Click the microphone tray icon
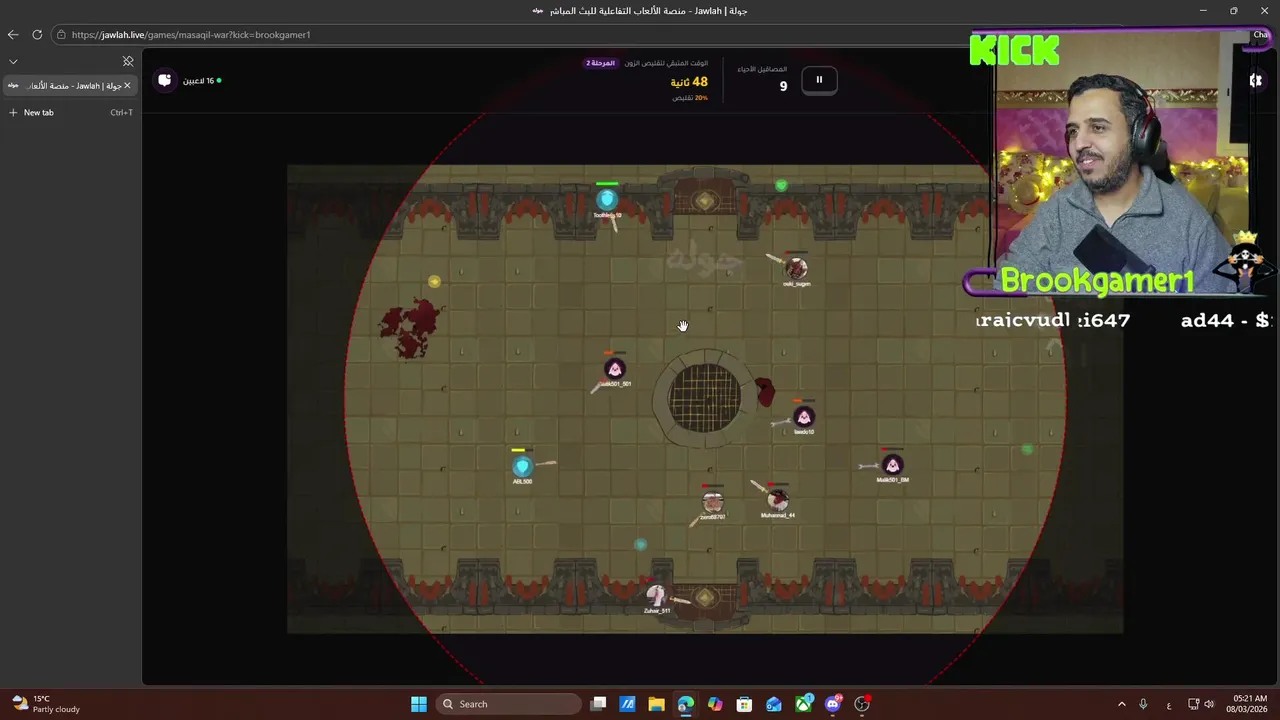The image size is (1280, 720). pos(1143,704)
